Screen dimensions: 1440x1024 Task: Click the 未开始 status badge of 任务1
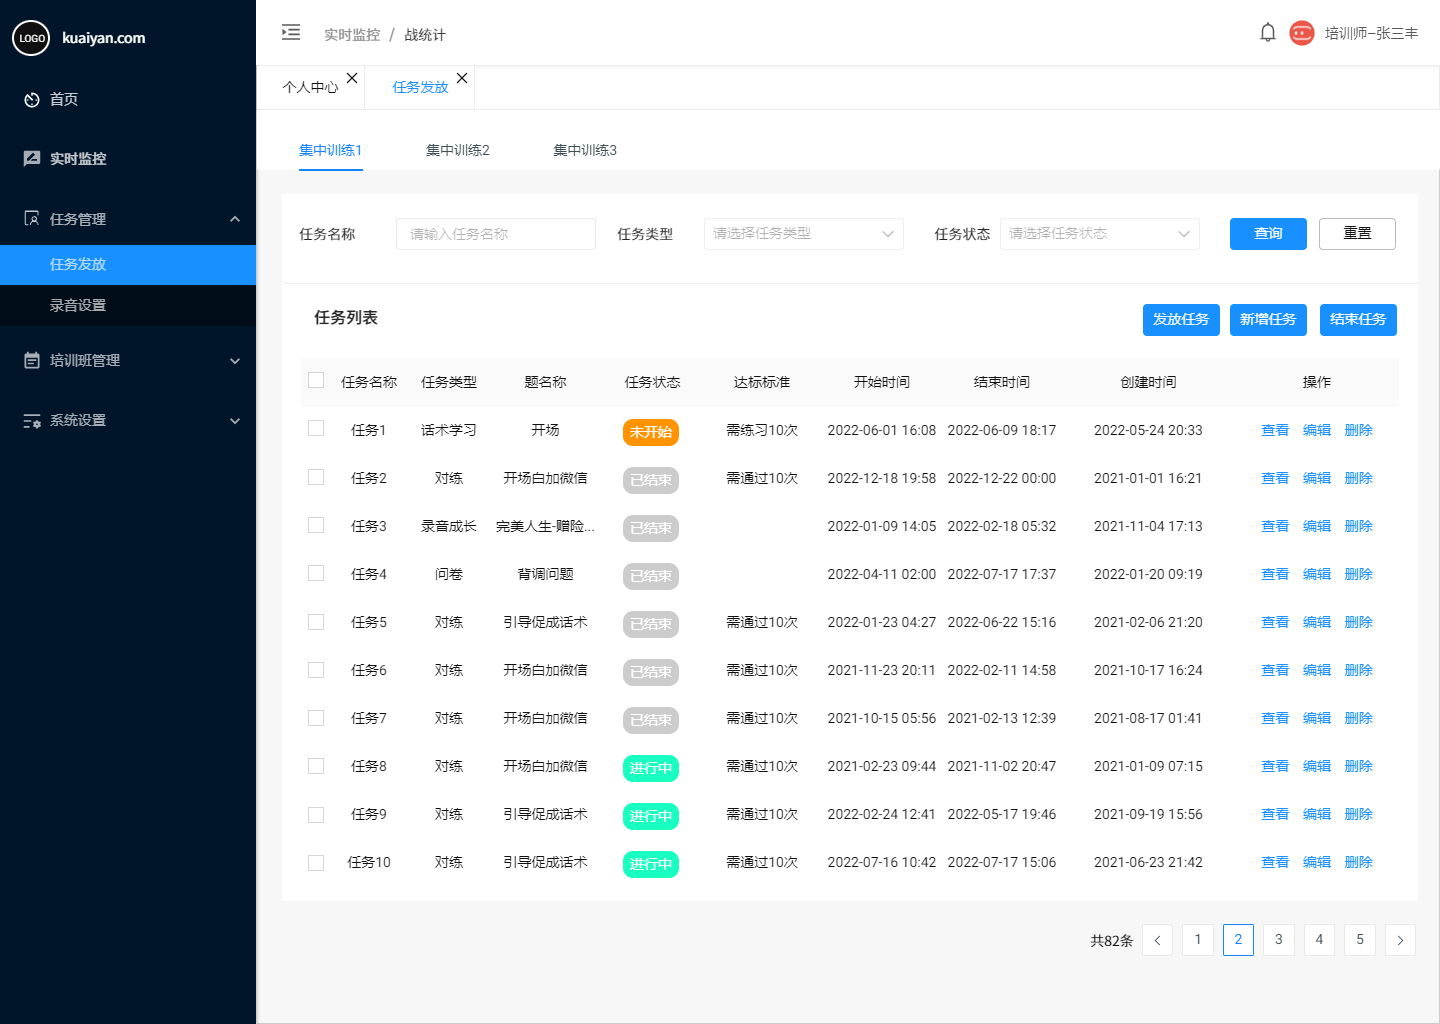pyautogui.click(x=651, y=432)
